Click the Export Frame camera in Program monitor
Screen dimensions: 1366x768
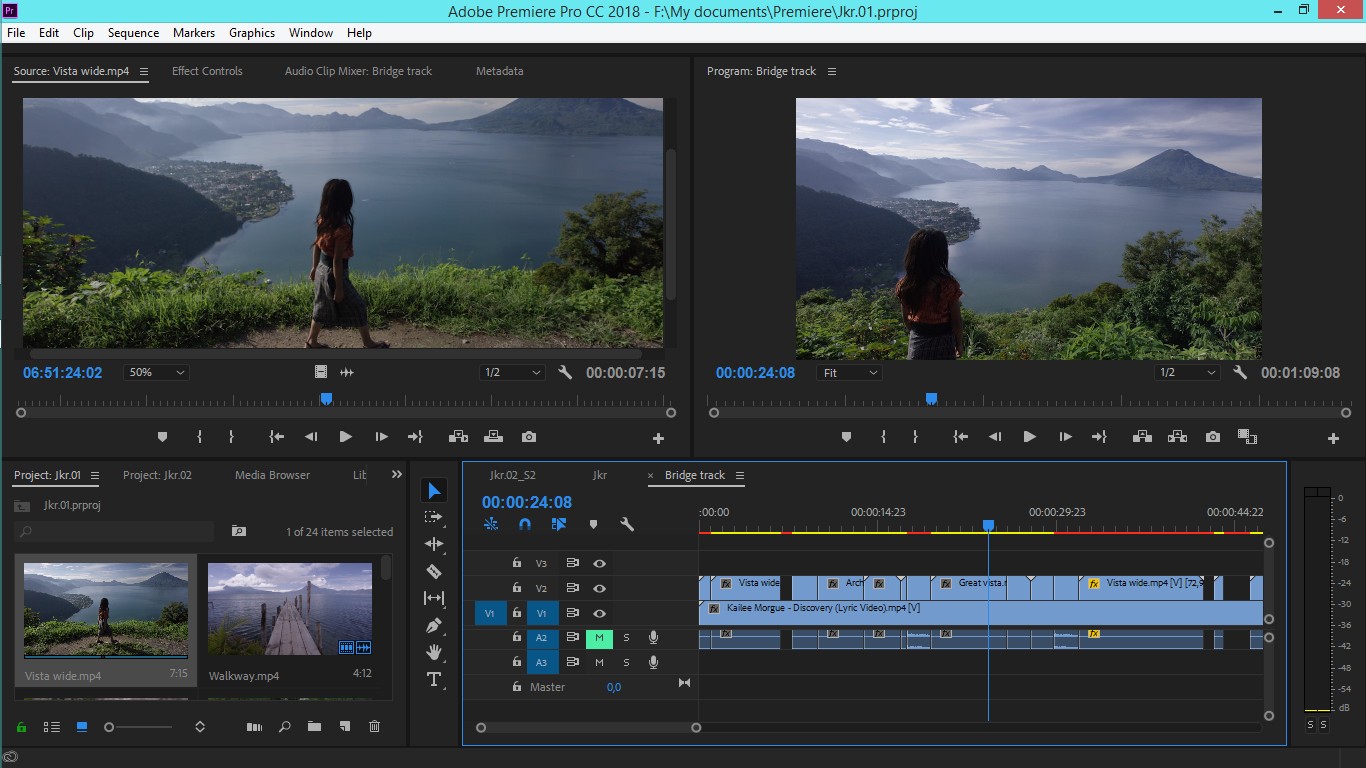[x=1213, y=437]
